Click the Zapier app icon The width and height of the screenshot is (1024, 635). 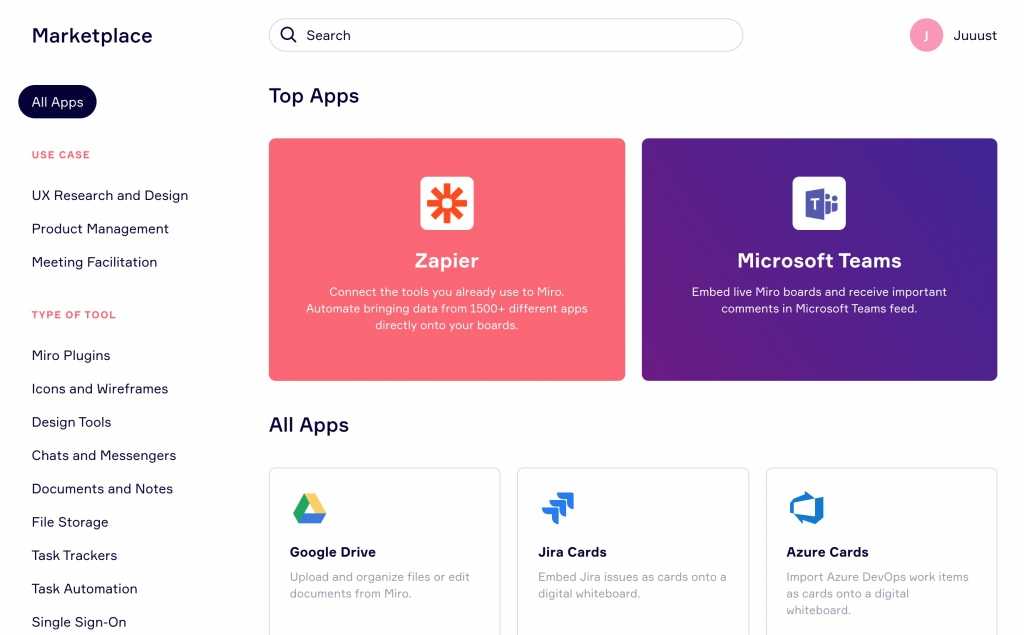pyautogui.click(x=447, y=203)
